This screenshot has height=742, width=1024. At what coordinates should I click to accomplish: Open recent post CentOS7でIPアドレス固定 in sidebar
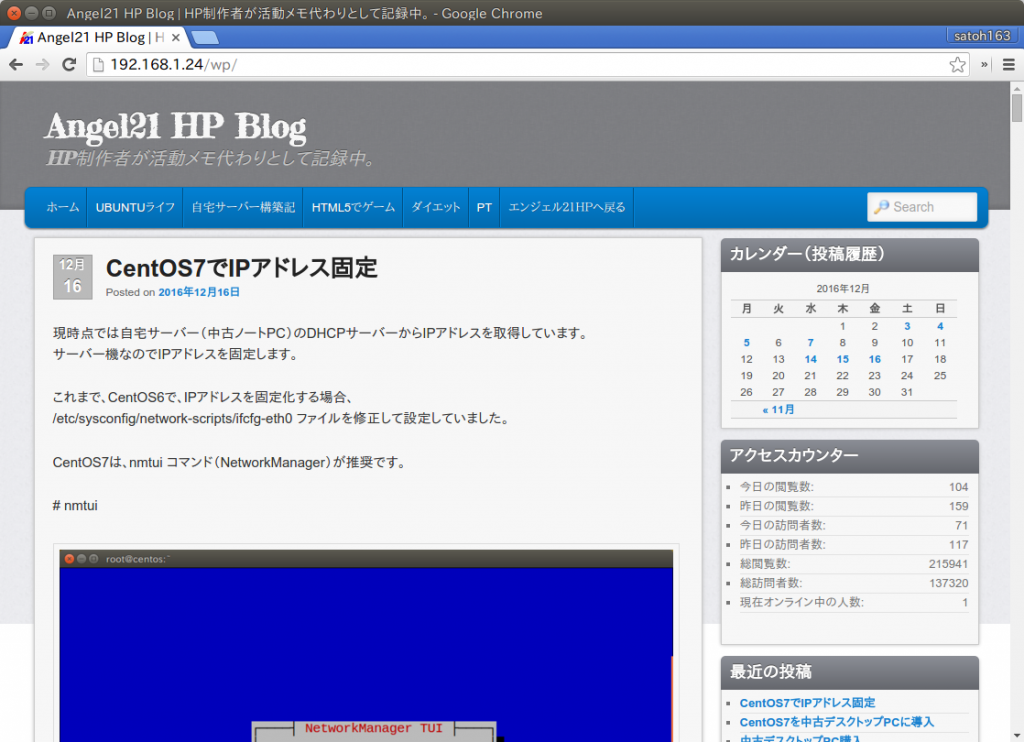point(807,703)
